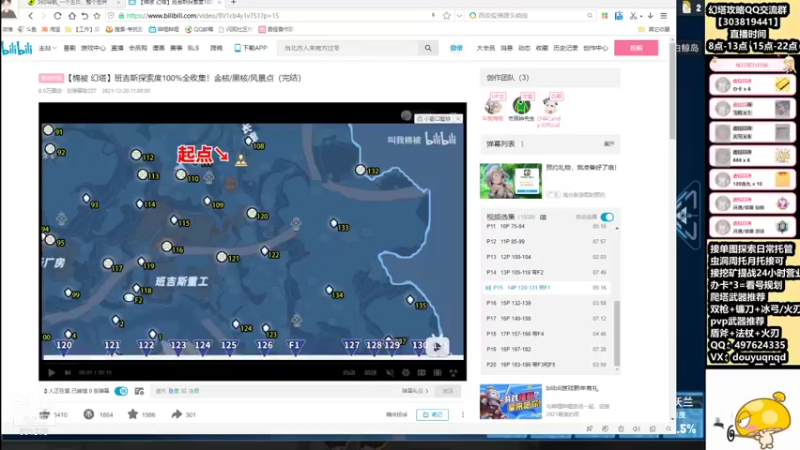Open the browser hamburger menu
The image size is (800, 450).
[663, 16]
